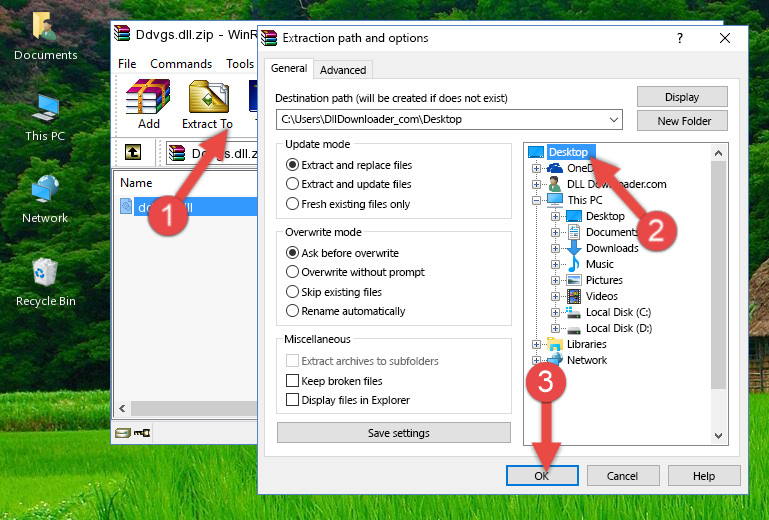Image resolution: width=769 pixels, height=520 pixels.
Task: Expand the DLL Downloader.com tree node
Action: pyautogui.click(x=536, y=184)
